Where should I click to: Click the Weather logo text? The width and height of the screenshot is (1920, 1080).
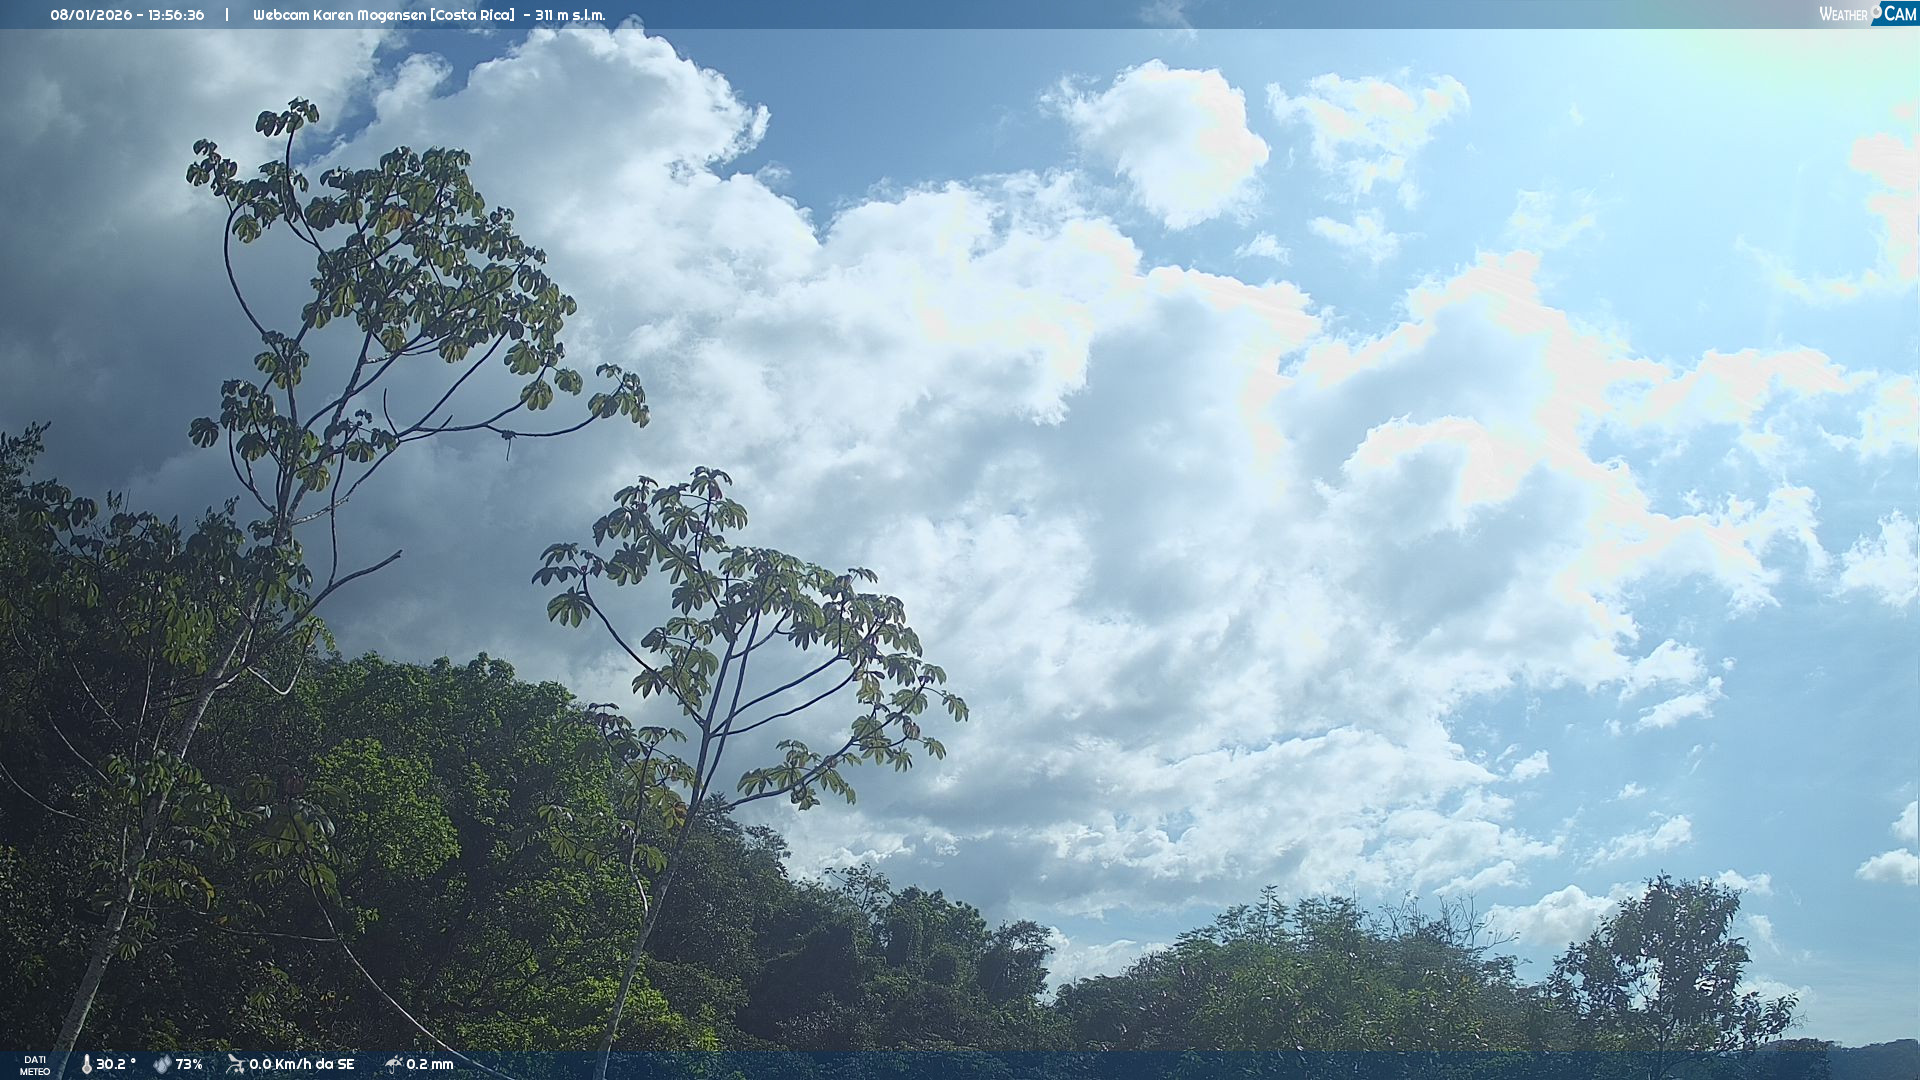click(1843, 15)
